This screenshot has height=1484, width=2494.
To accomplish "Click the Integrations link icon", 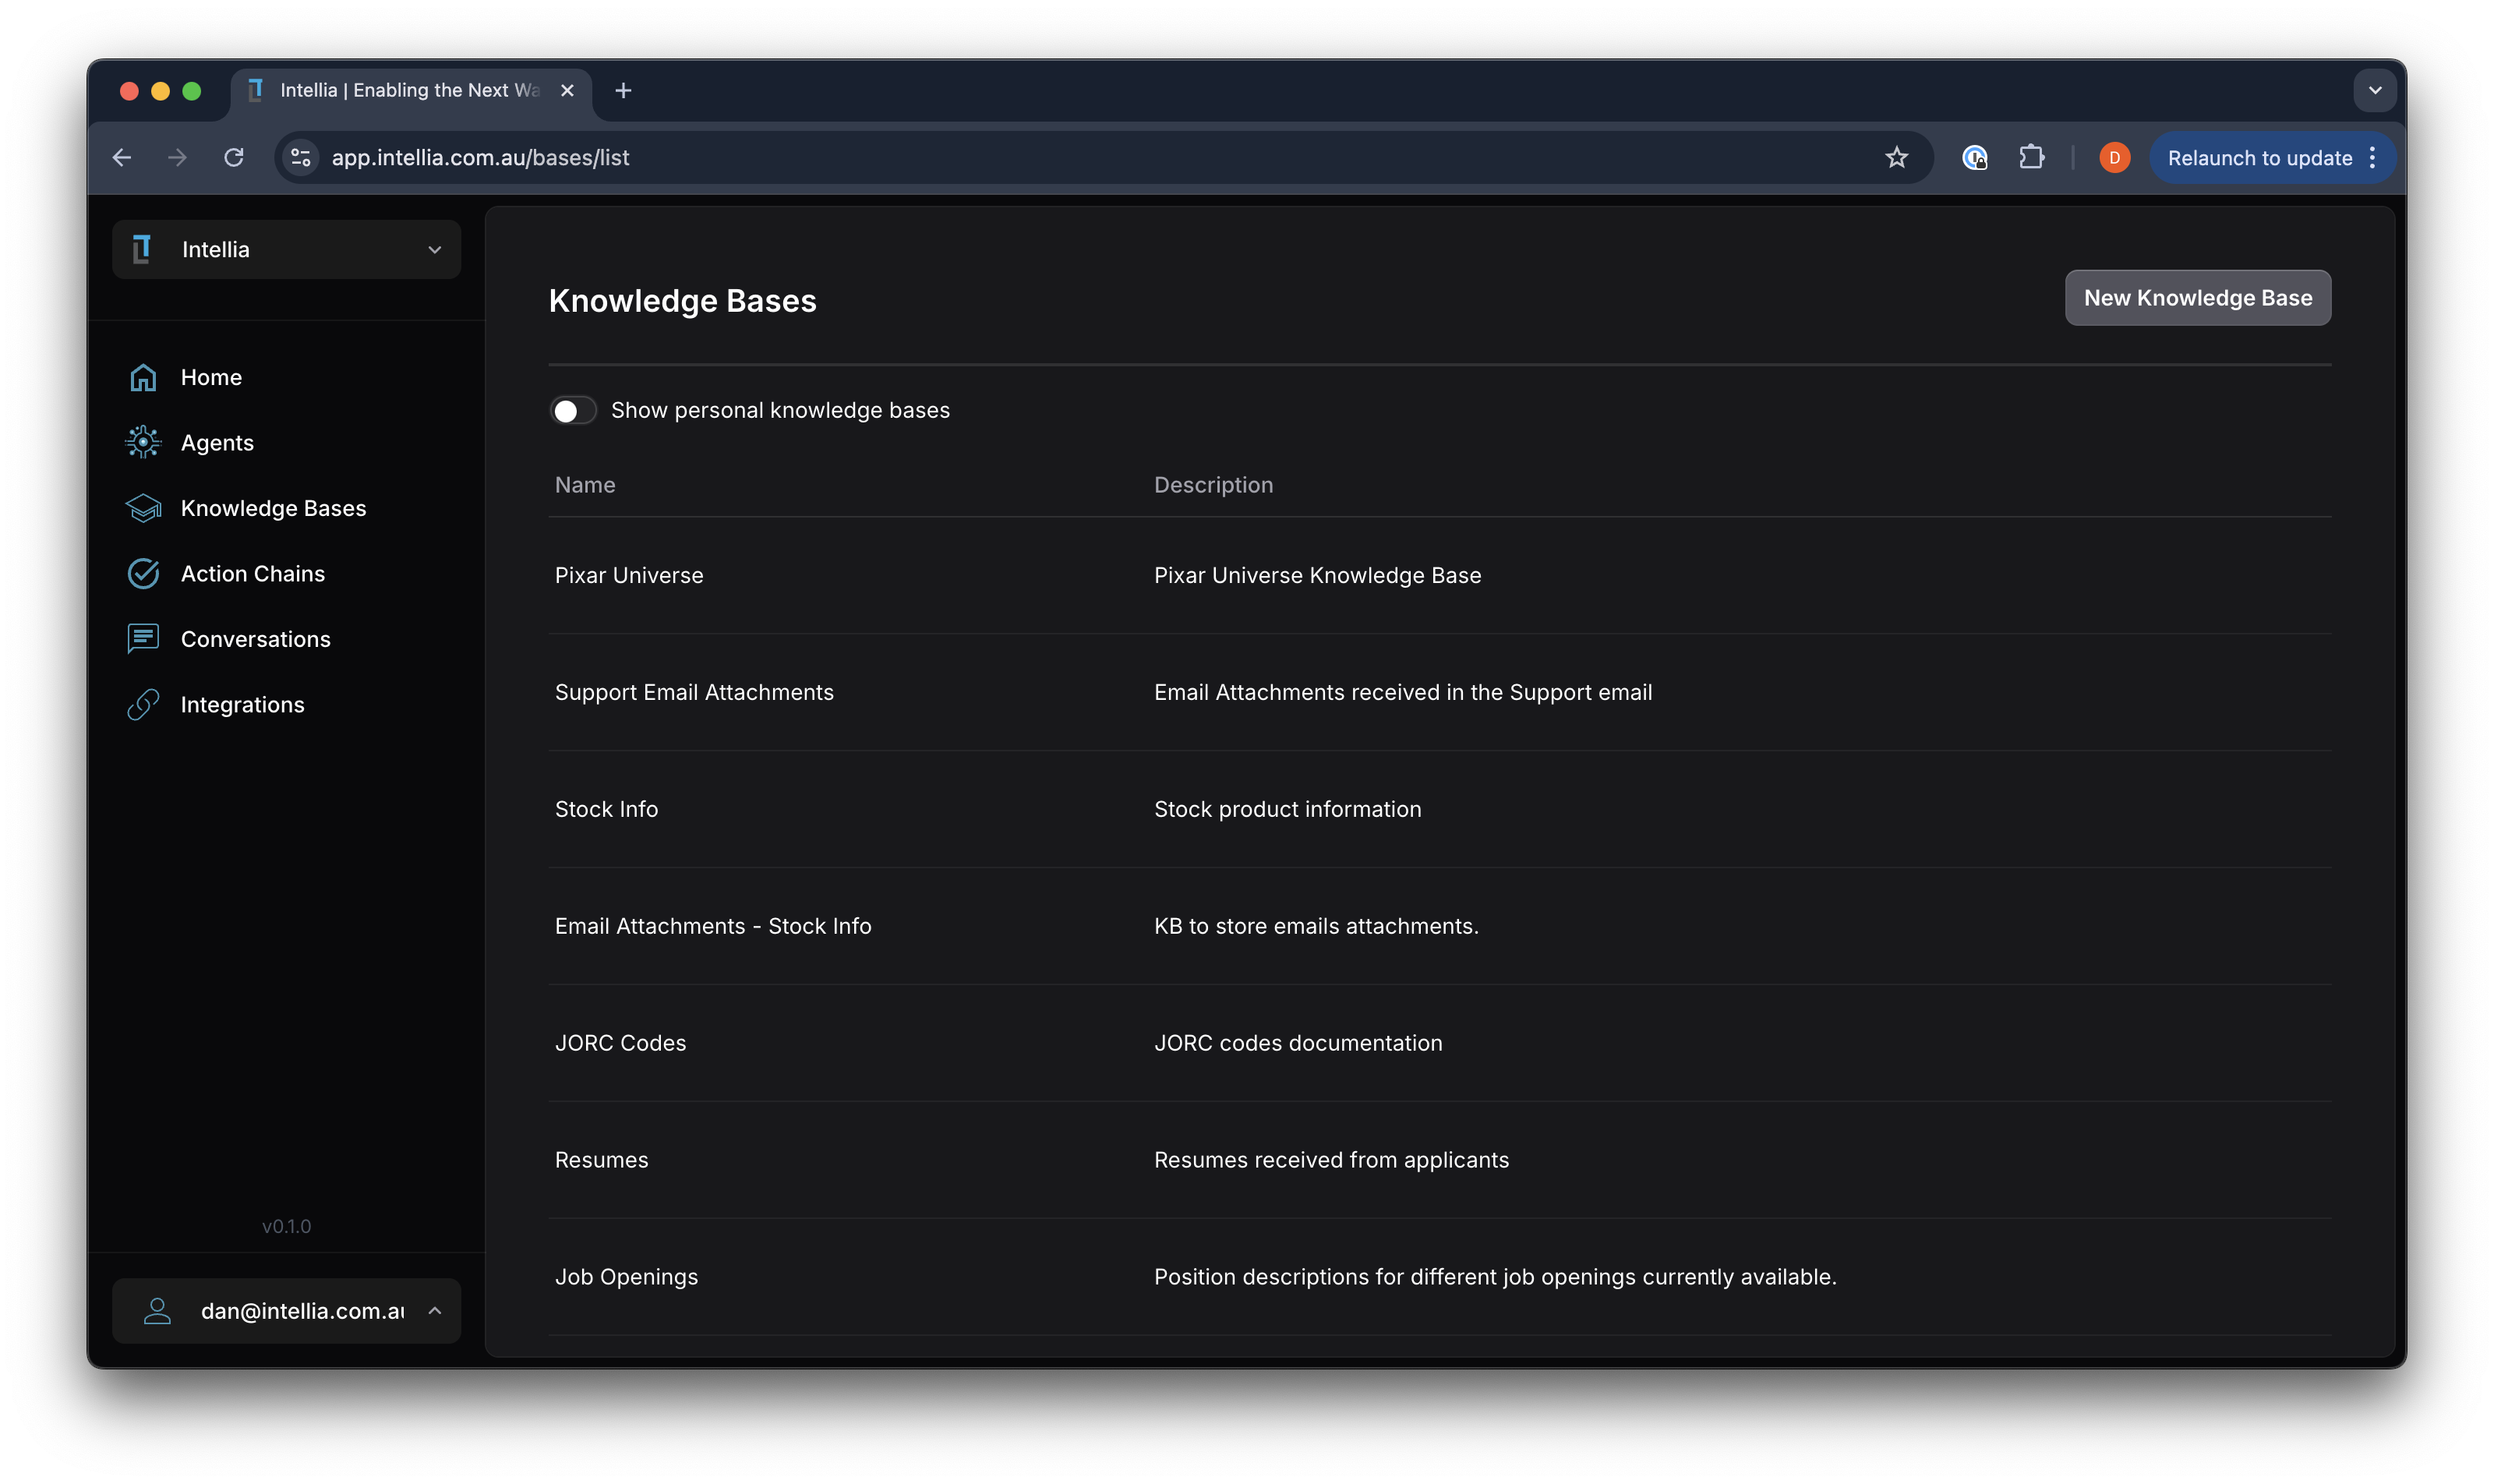I will 143,704.
